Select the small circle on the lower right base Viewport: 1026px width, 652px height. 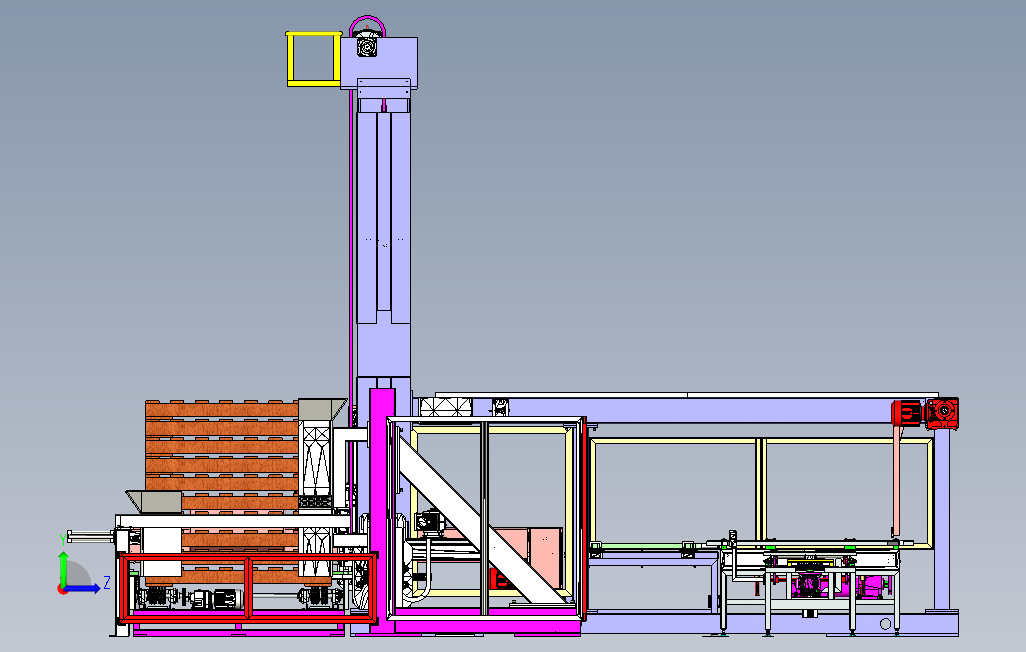885,624
